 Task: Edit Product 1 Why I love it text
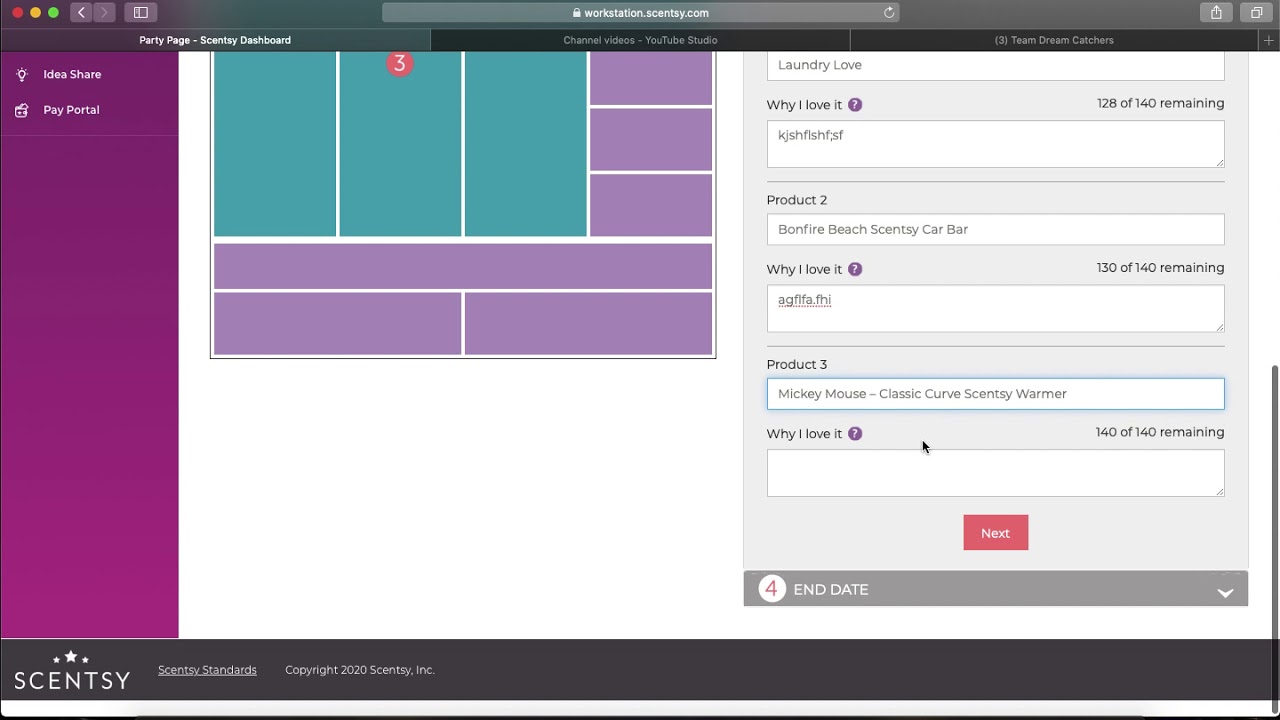coord(995,144)
